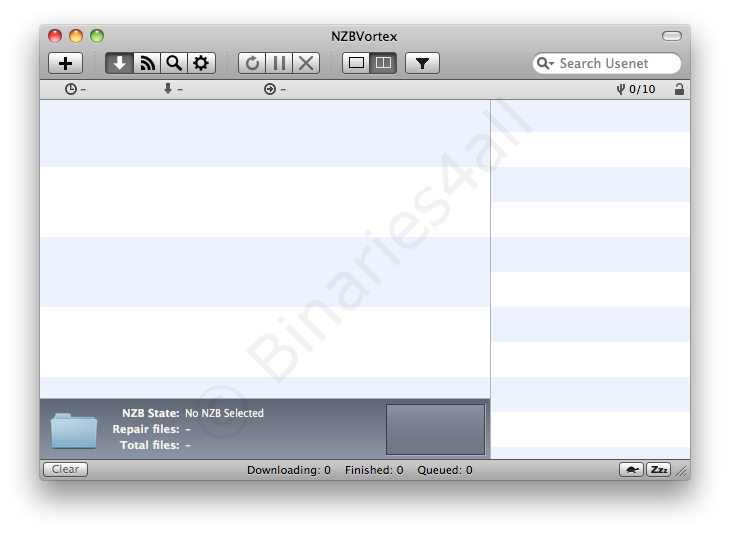This screenshot has height=535, width=730.
Task: Click the retry circular arrow button
Action: coord(252,63)
